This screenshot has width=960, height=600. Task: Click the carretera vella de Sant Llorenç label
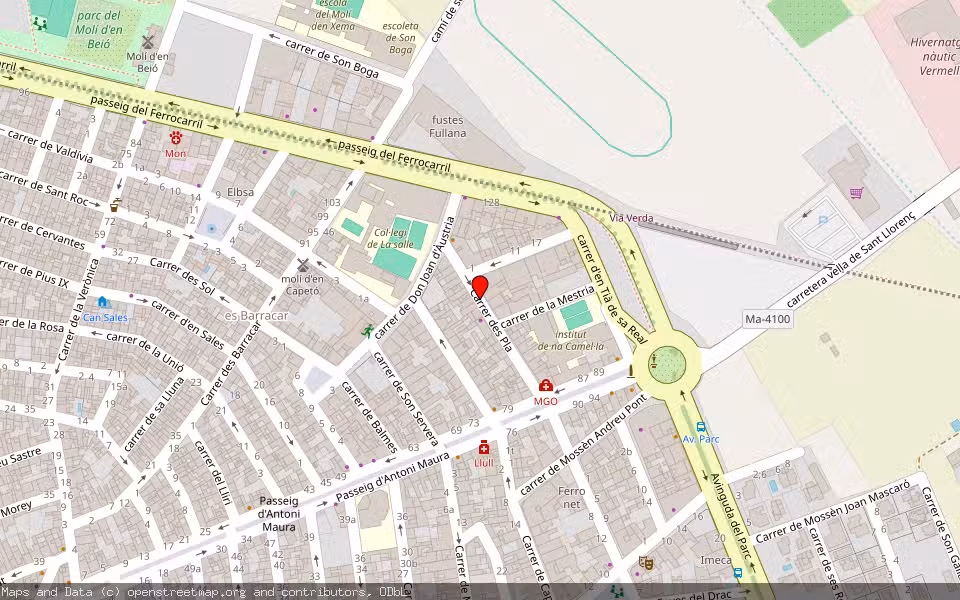pos(851,260)
